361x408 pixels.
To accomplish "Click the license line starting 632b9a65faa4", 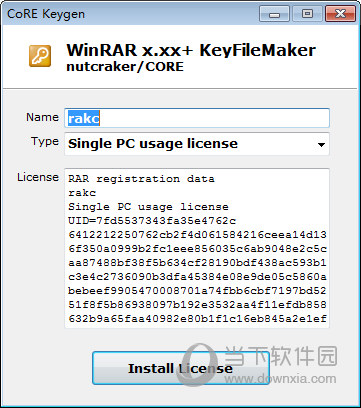I will [x=197, y=319].
